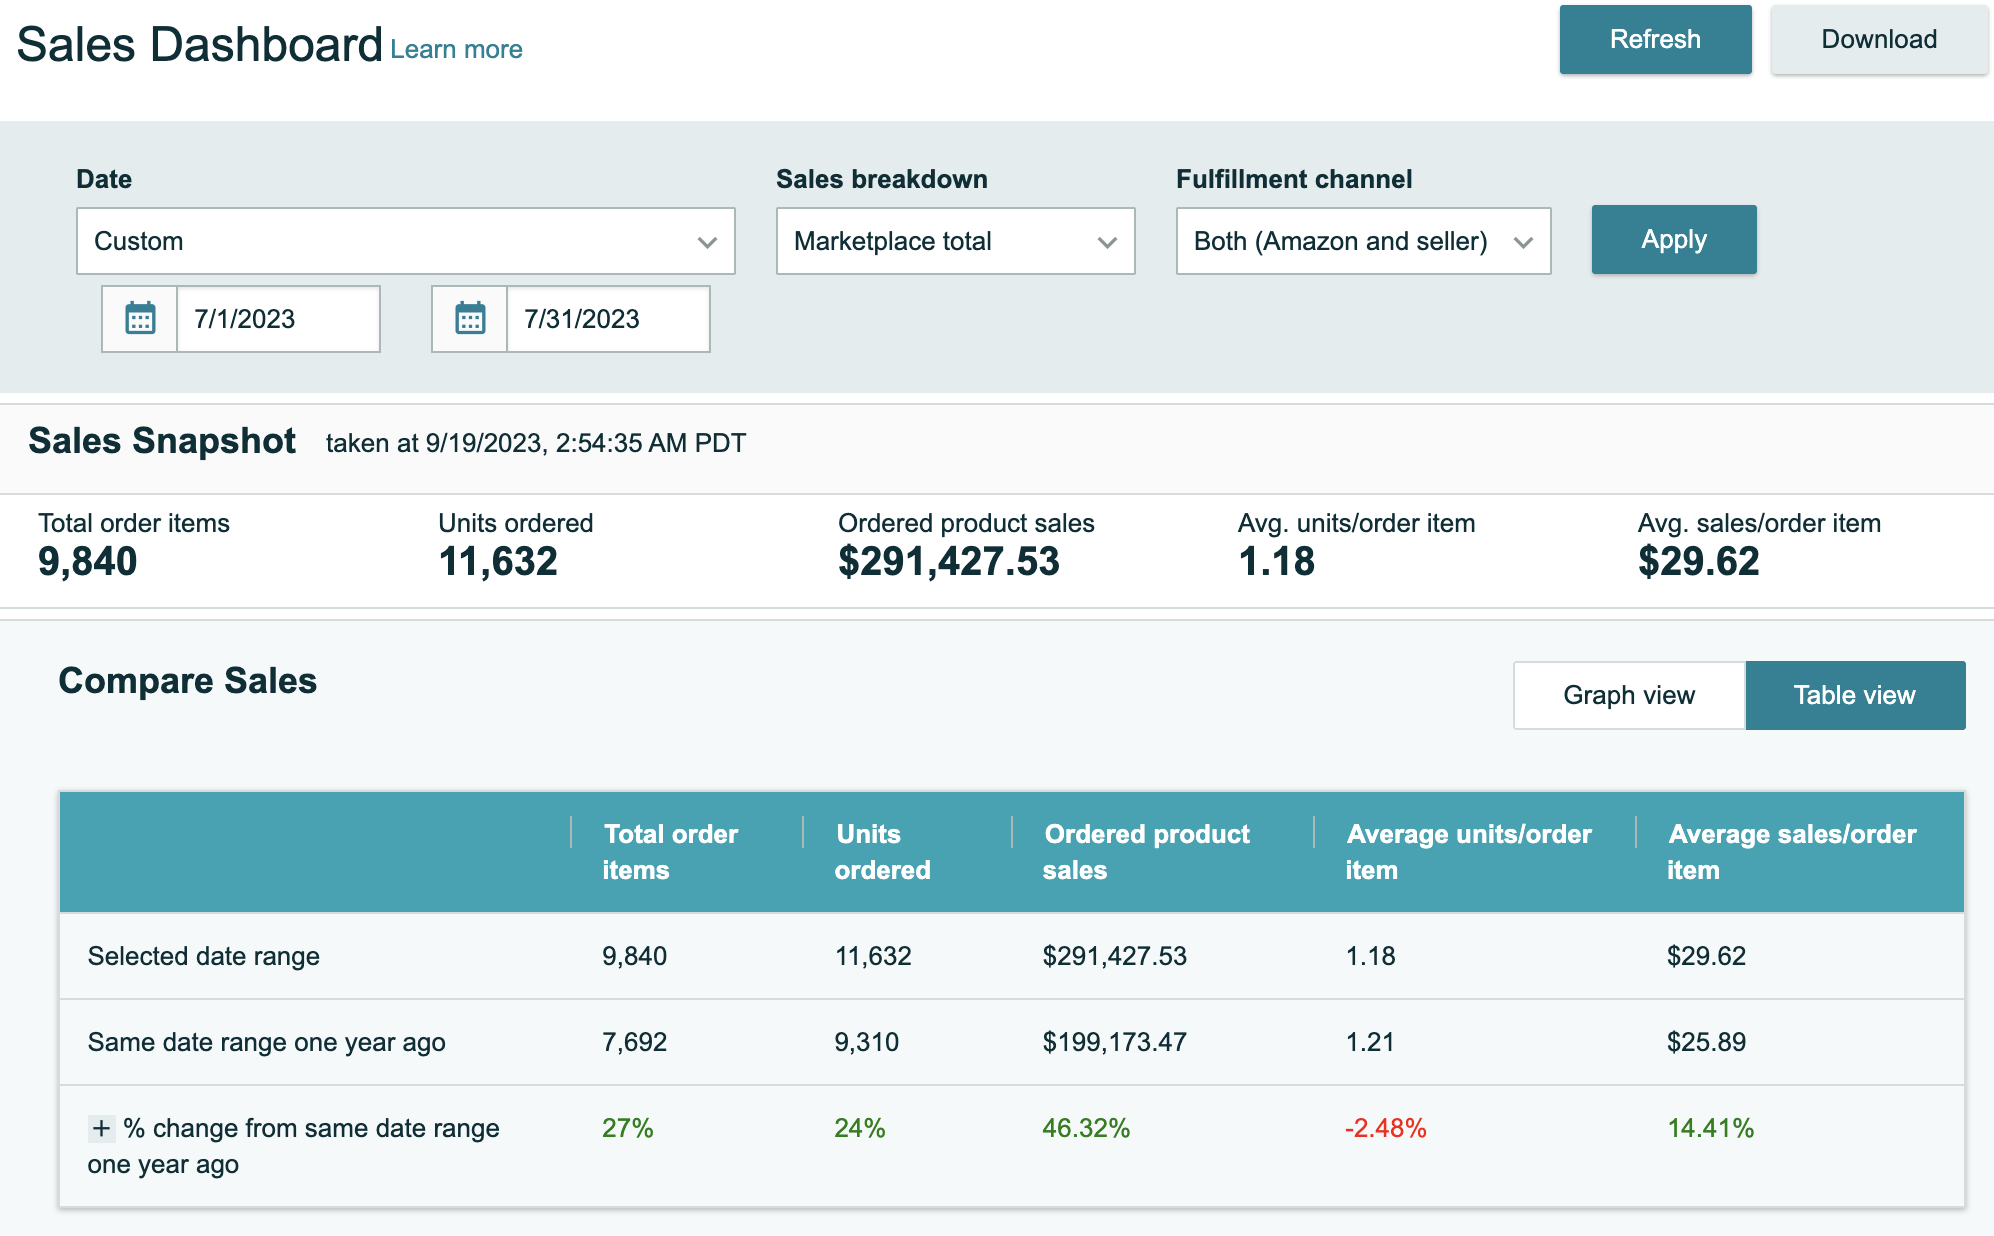Viewport: 1994px width, 1236px height.
Task: Download the sales report
Action: [1878, 39]
